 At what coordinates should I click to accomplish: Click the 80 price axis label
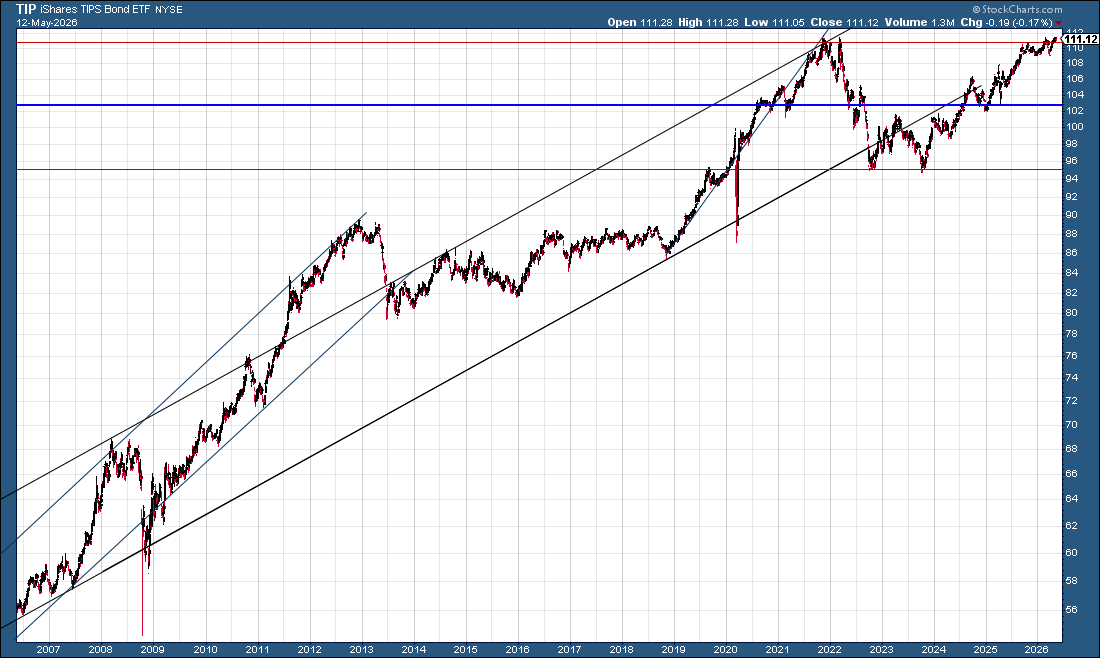coord(1072,313)
